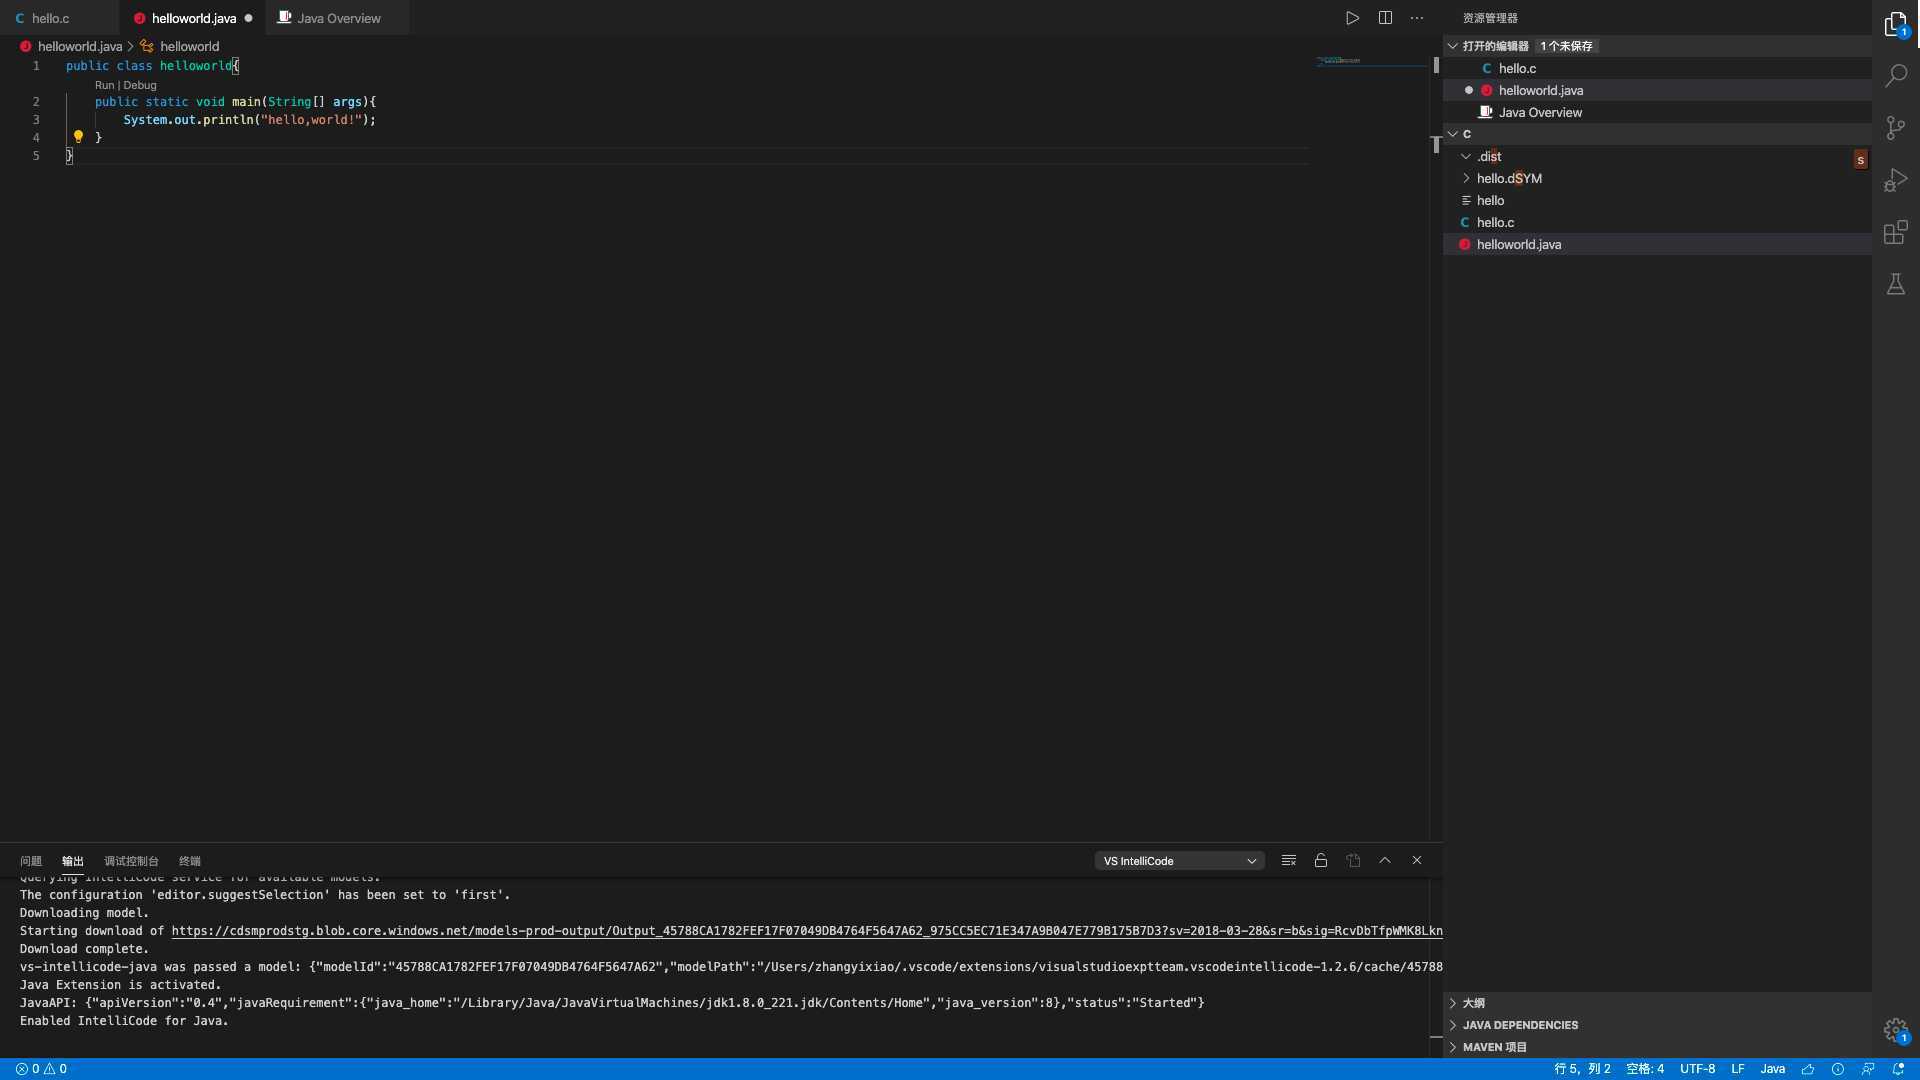Open hello.c in the C folder tree
Screen dimensions: 1920x1080
1658,222
